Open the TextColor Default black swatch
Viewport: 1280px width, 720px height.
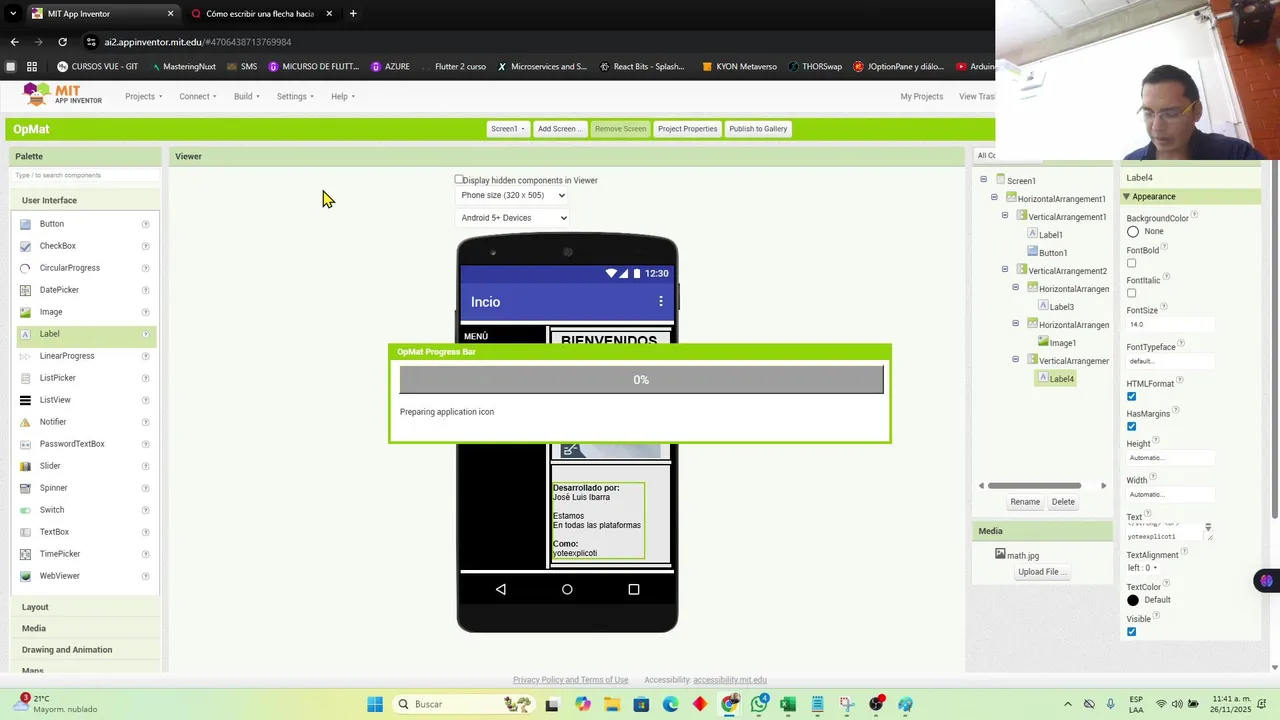1133,600
